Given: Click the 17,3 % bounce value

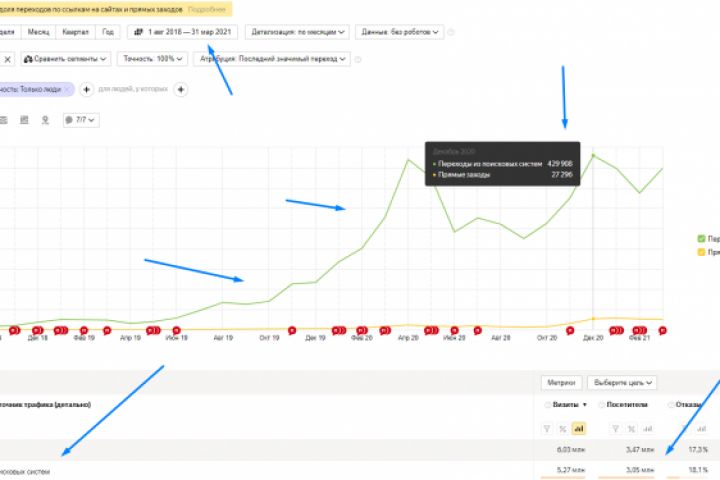Looking at the screenshot, I should (698, 449).
